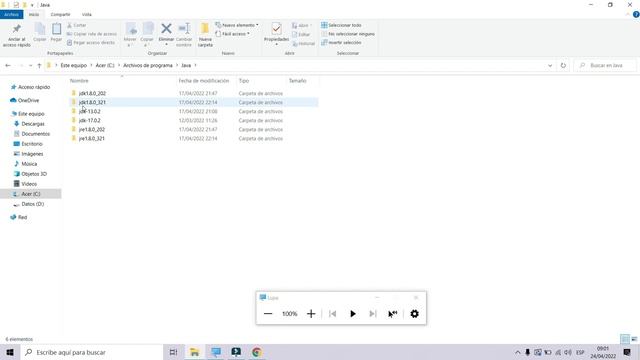
Task: Switch to the Compartir ribbon tab
Action: tap(60, 15)
